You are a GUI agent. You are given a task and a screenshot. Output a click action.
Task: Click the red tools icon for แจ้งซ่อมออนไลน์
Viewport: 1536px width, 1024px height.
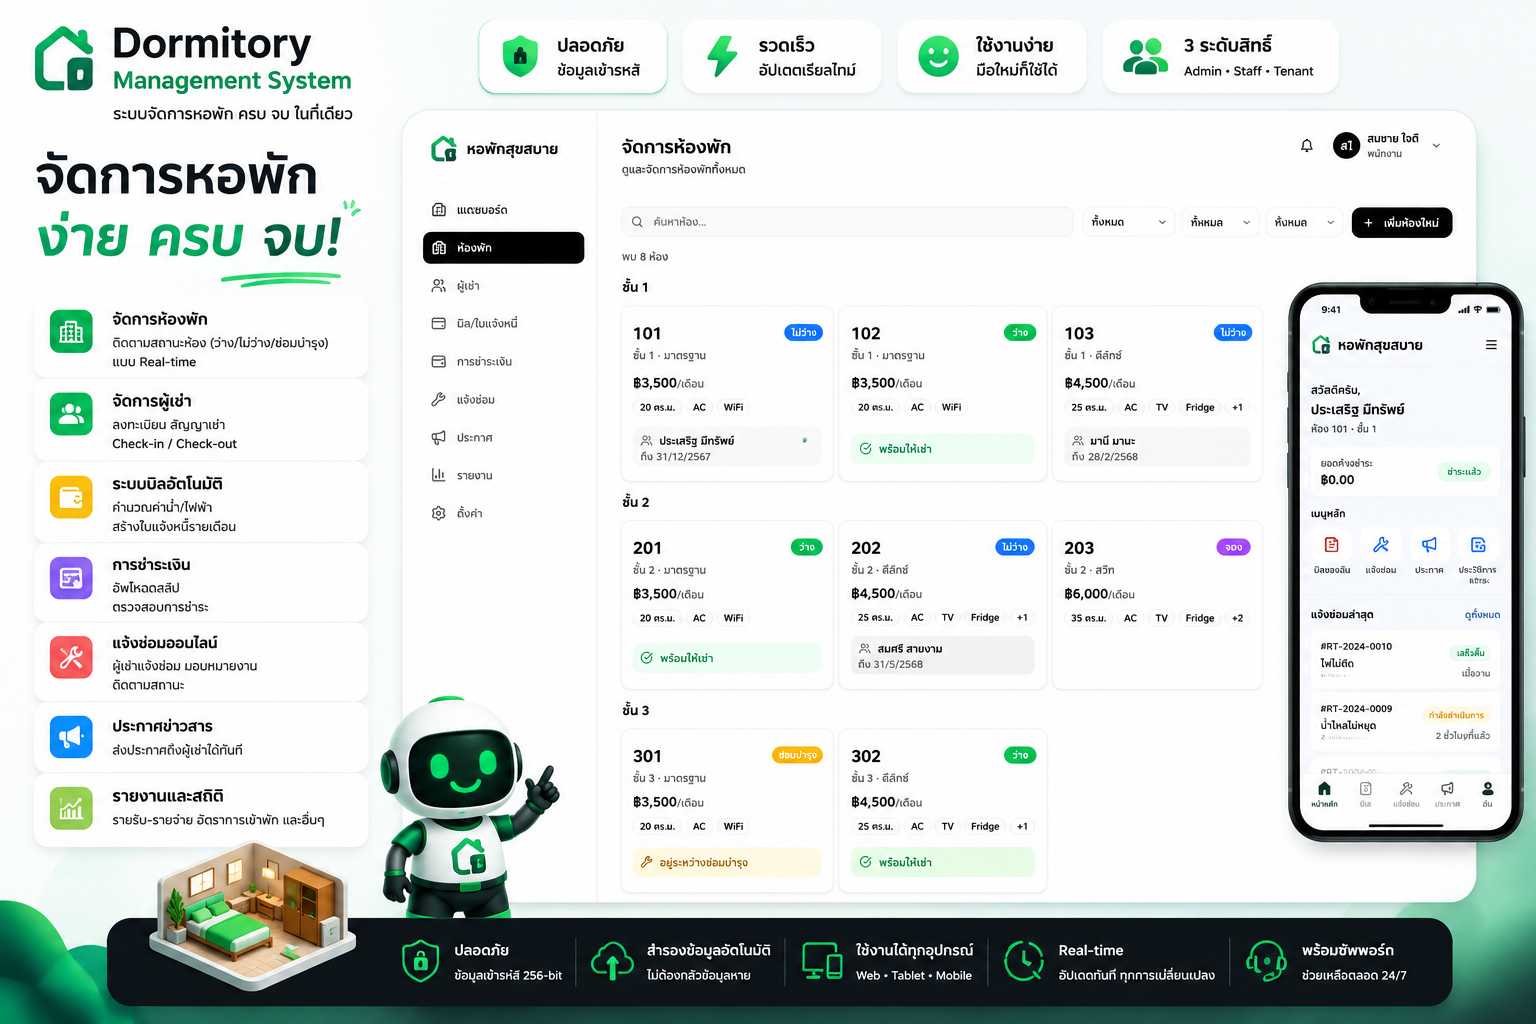pos(71,657)
